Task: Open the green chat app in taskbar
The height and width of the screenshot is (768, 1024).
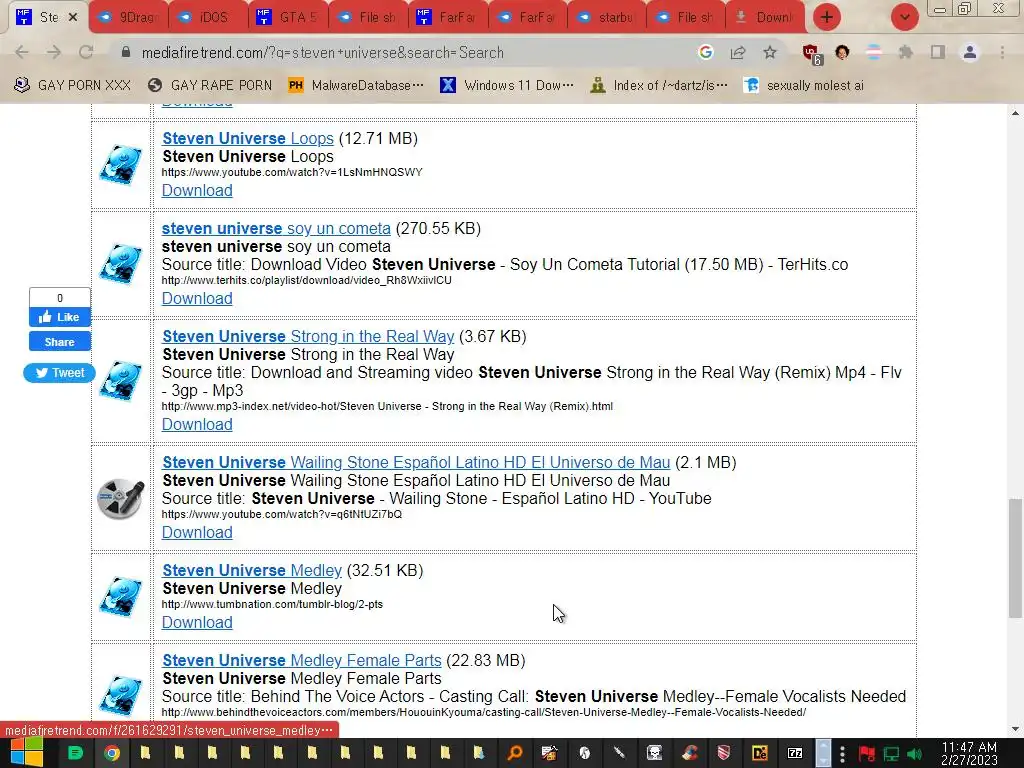Action: click(75, 754)
